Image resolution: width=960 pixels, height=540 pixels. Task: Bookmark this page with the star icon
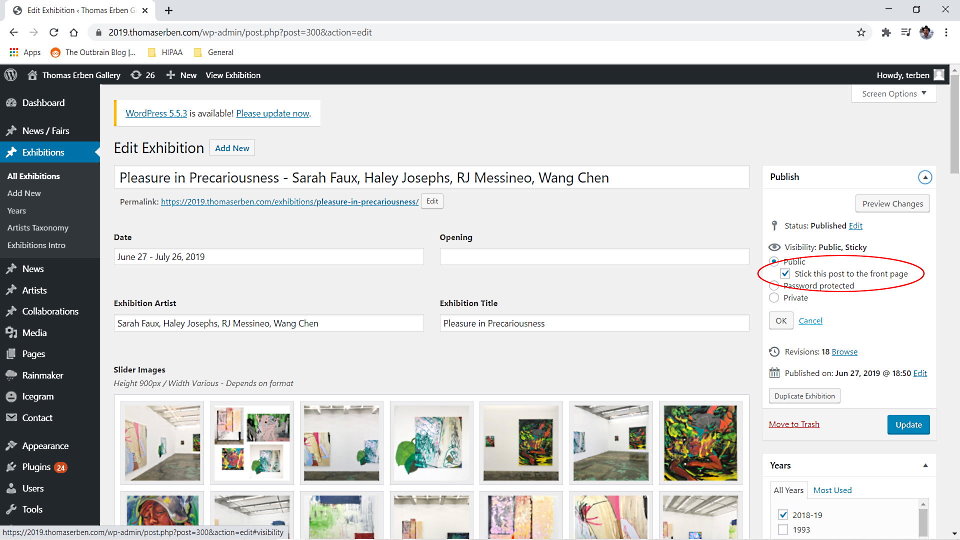[861, 32]
